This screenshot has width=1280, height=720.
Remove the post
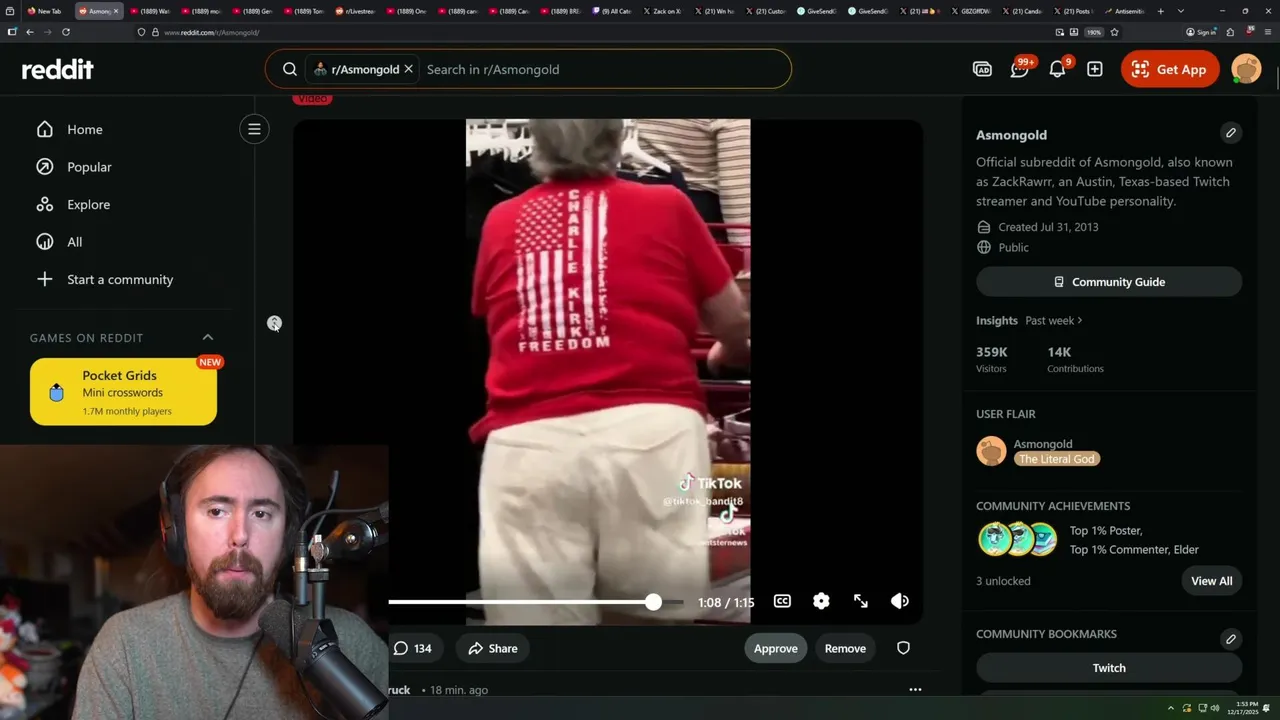(845, 648)
